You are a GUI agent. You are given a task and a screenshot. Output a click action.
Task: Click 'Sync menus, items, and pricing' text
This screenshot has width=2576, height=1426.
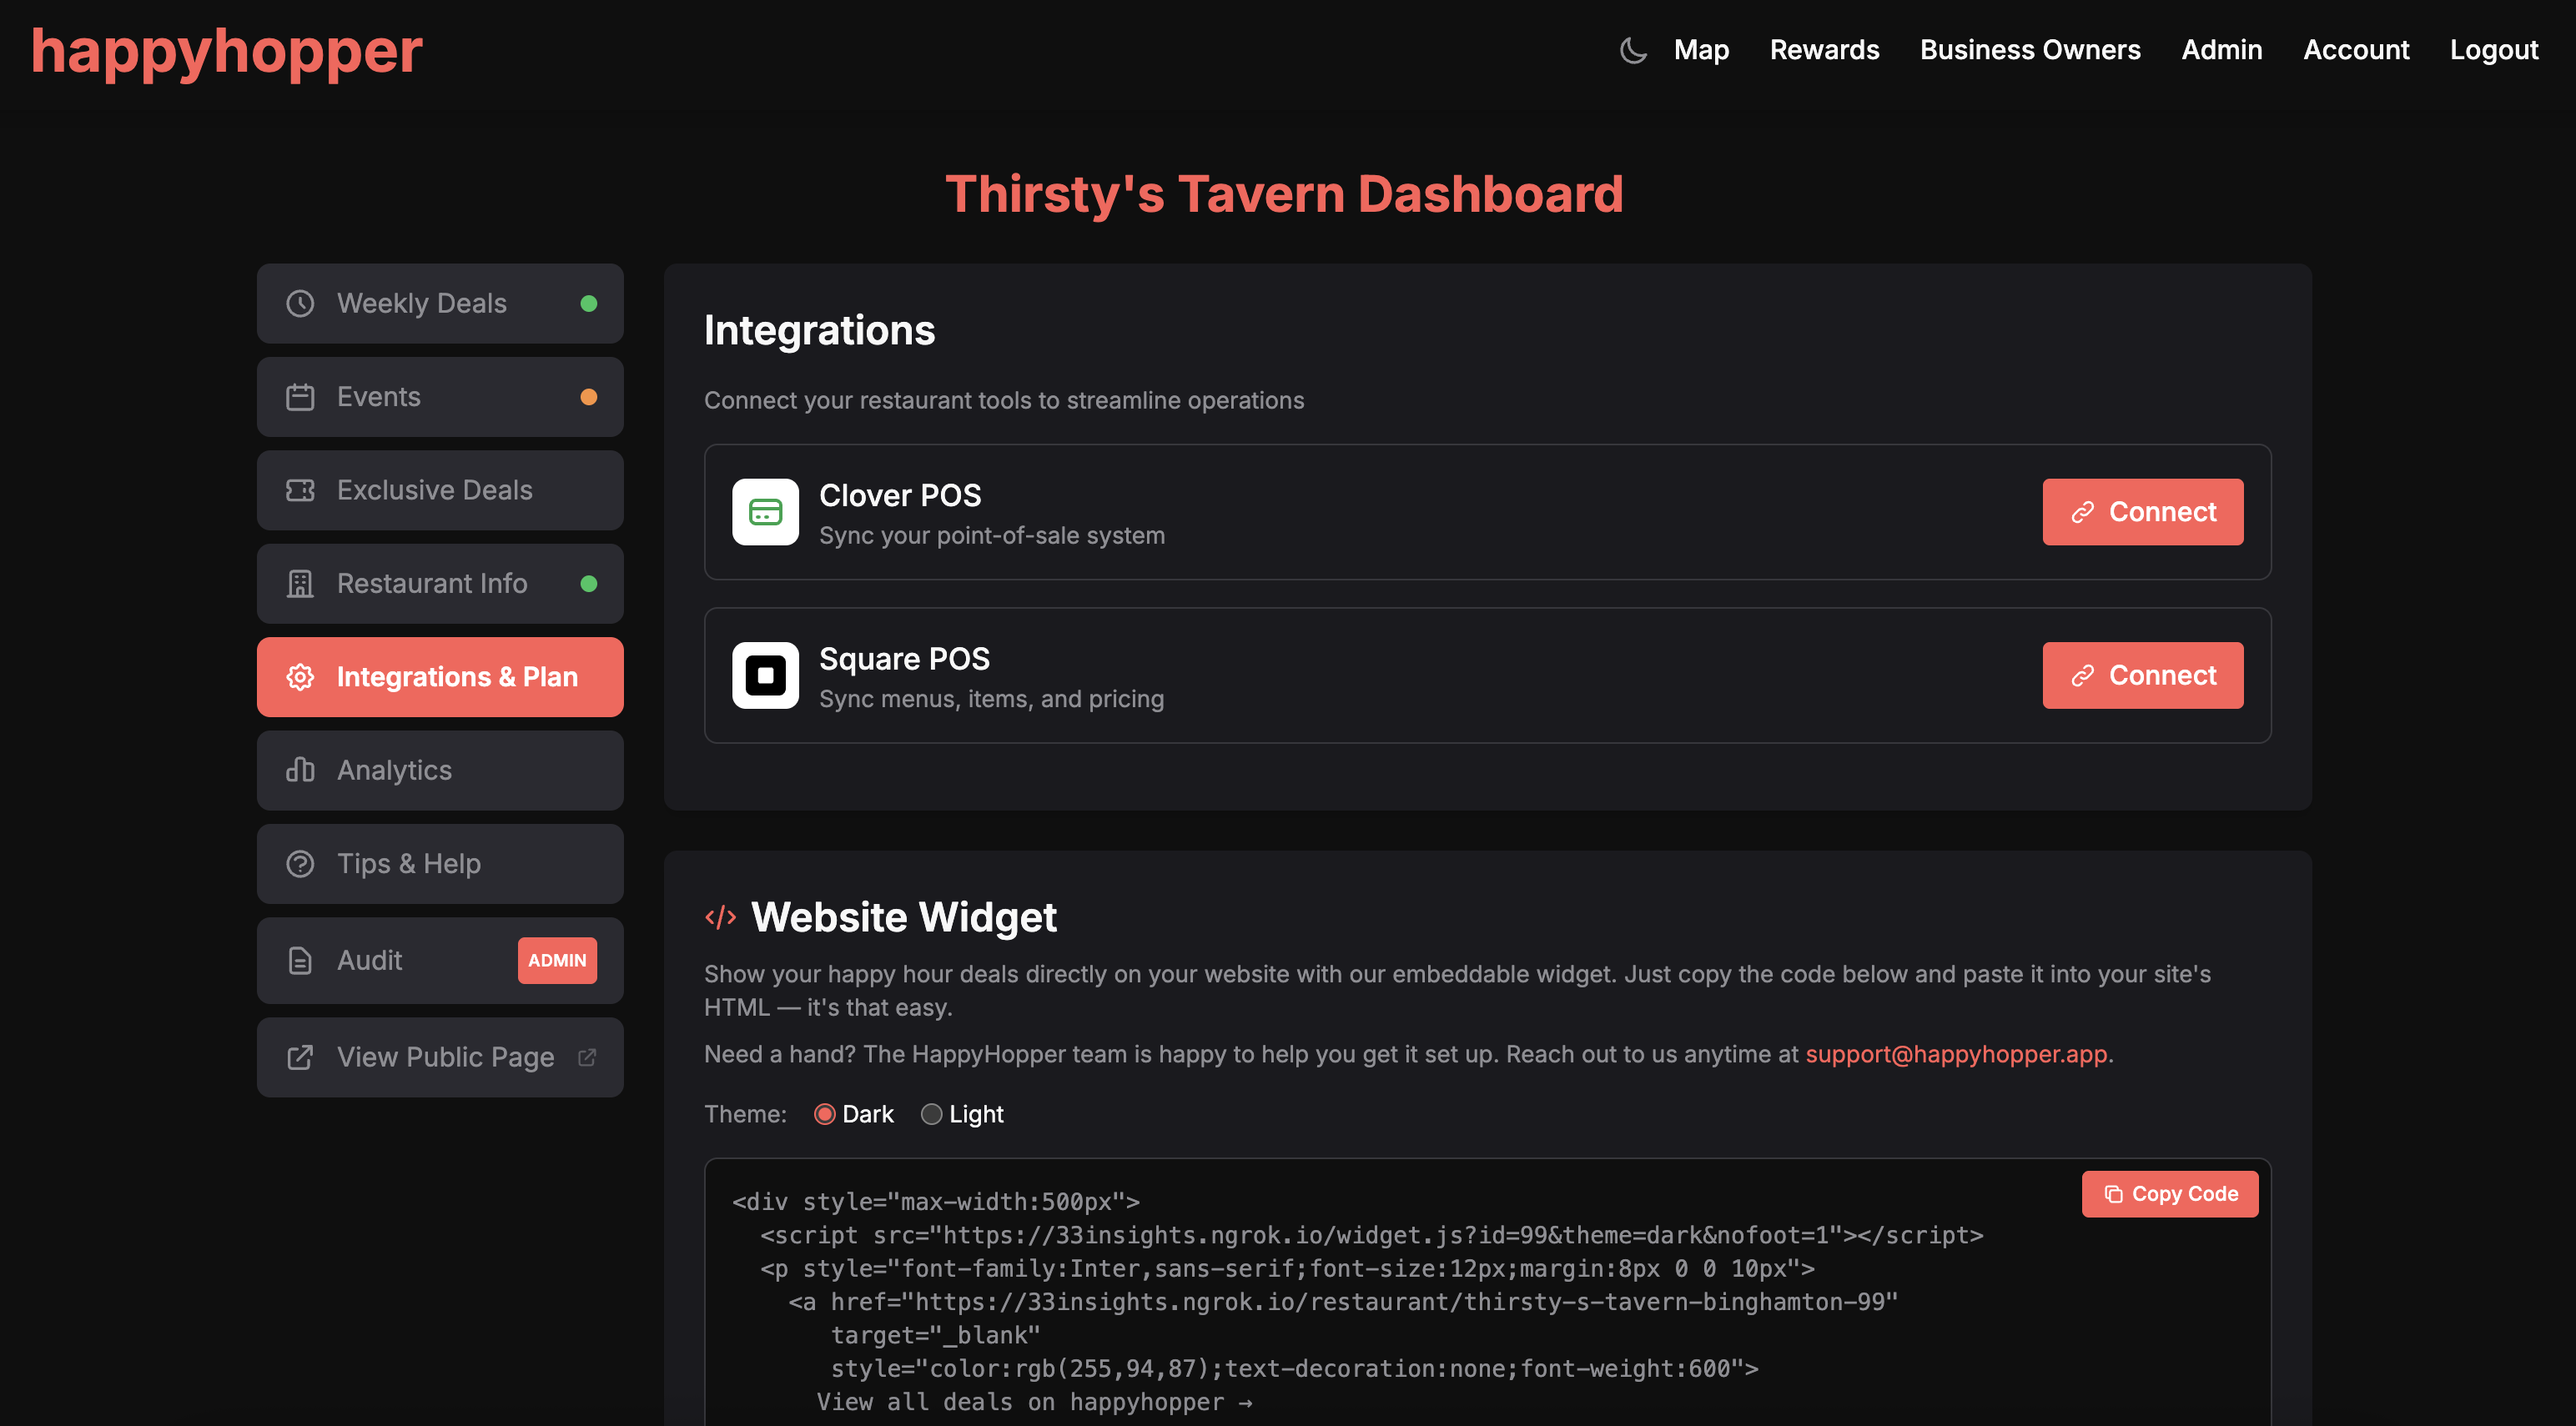point(991,699)
